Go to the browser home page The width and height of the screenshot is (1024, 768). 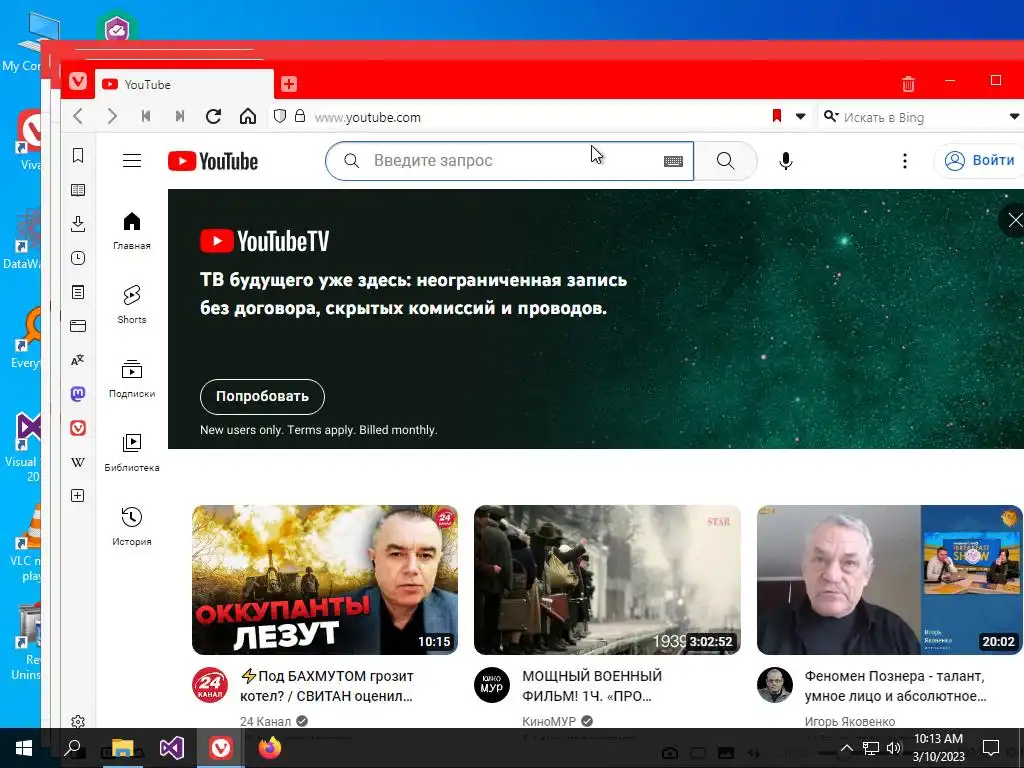click(248, 116)
